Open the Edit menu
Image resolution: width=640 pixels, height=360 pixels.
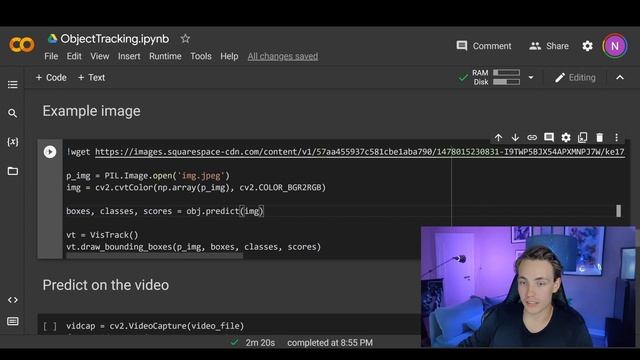click(74, 56)
